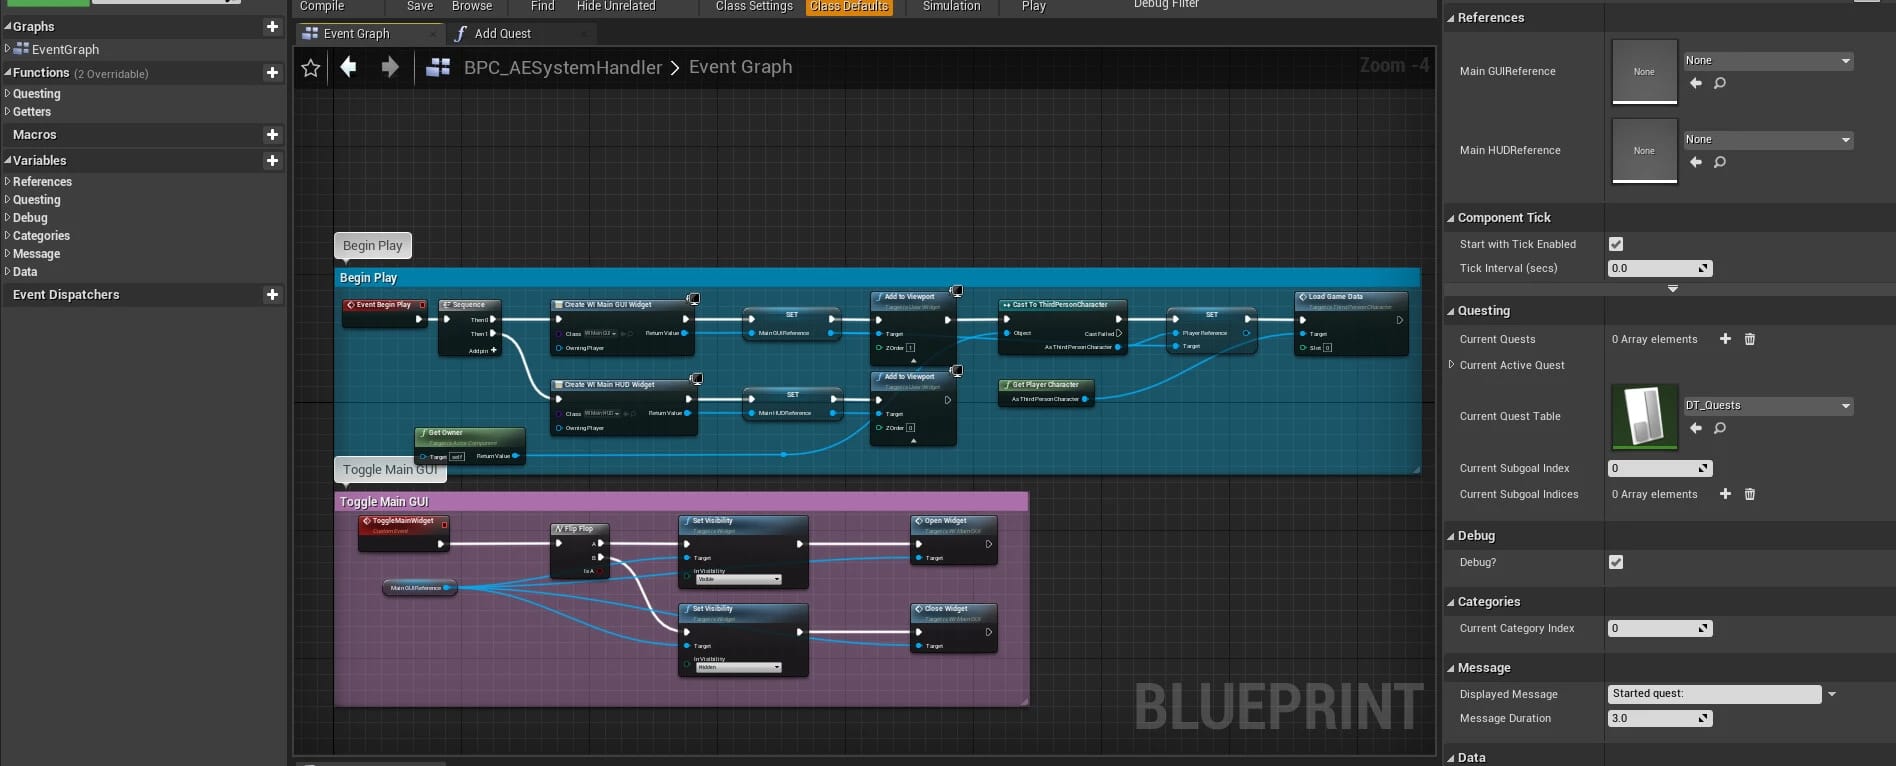
Task: Select the Toggle Main GUI comment header
Action: [681, 502]
